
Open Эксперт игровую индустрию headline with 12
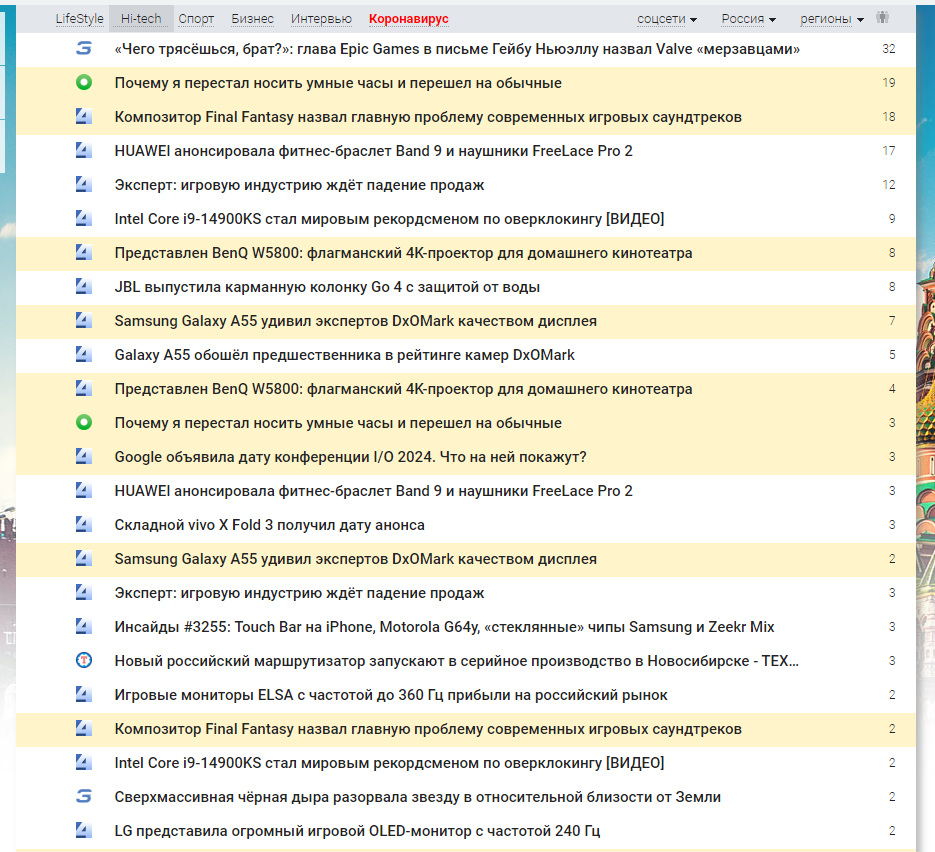(299, 185)
